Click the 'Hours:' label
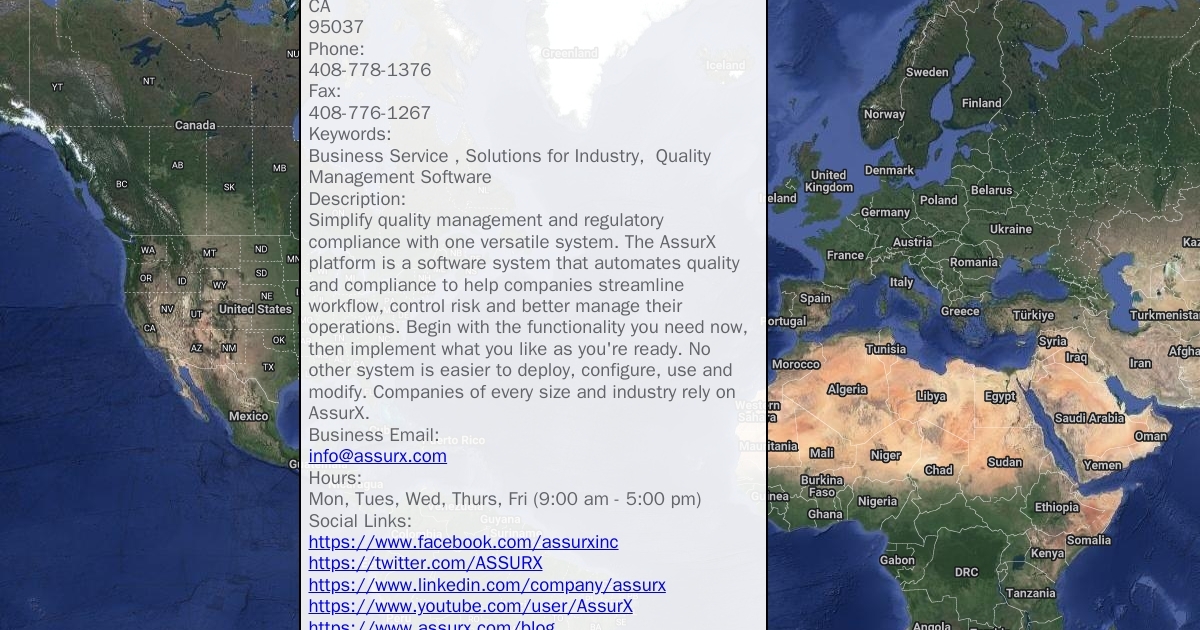1200x630 pixels. coord(335,478)
